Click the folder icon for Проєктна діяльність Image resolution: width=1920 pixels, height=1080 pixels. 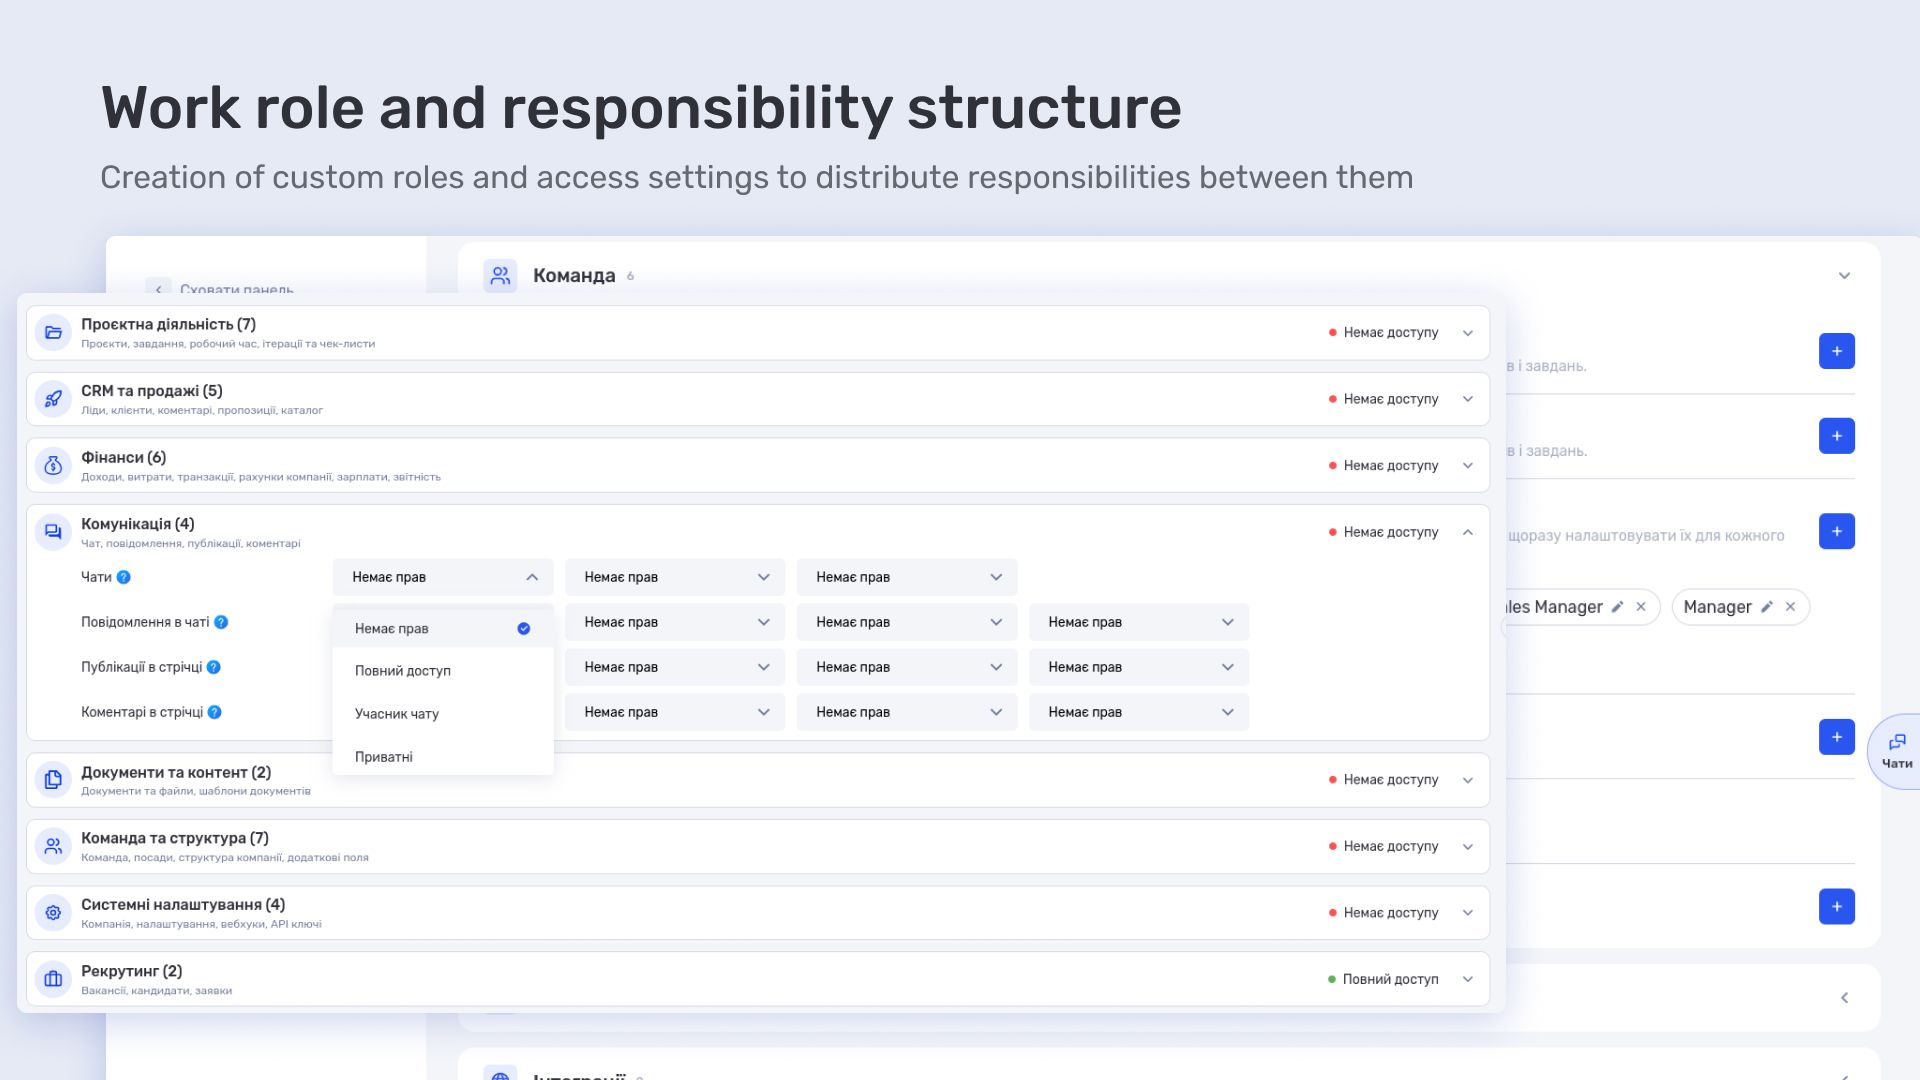53,333
